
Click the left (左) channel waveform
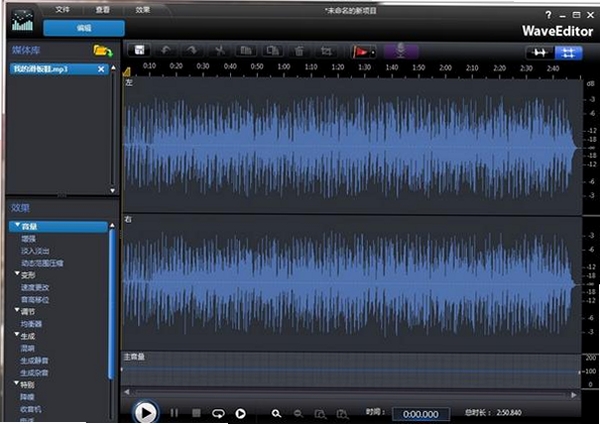coord(351,146)
